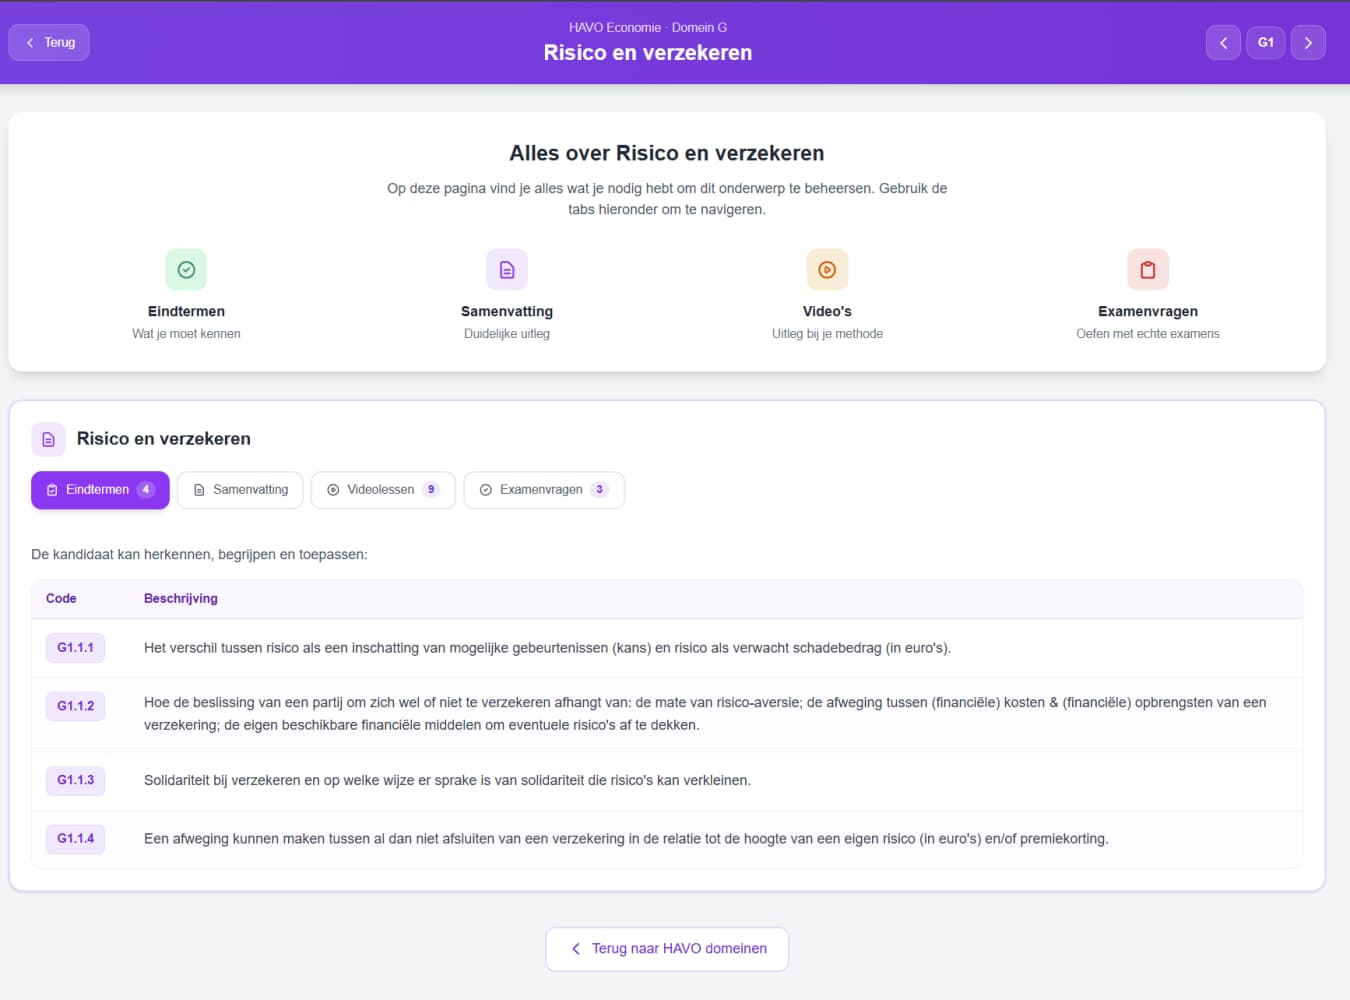This screenshot has width=1350, height=1000.
Task: Click the 'HAVO Economie · Domein G' breadcrumb
Action: click(648, 27)
